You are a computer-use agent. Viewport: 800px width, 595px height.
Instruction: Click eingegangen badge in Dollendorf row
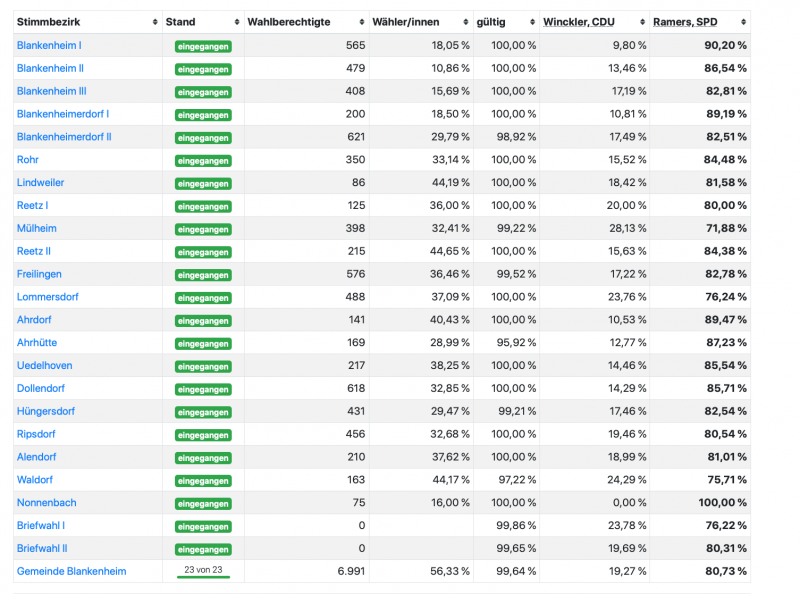[203, 389]
